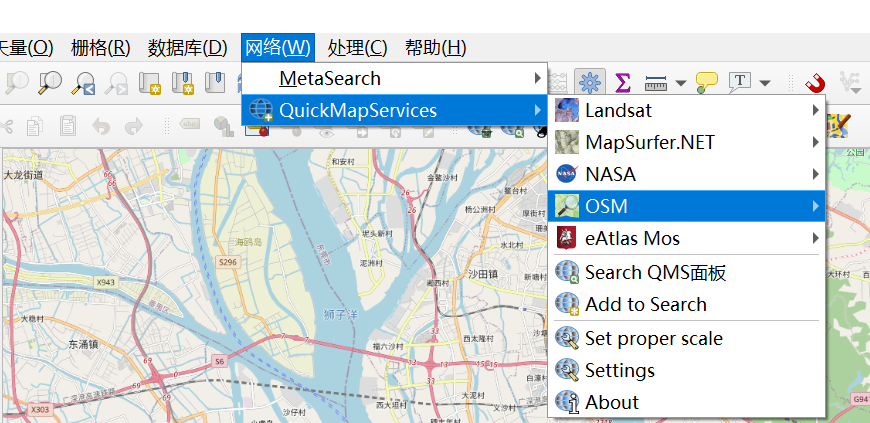This screenshot has height=423, width=870.
Task: Expand the MapSurfer.NET submenu
Action: pyautogui.click(x=687, y=142)
